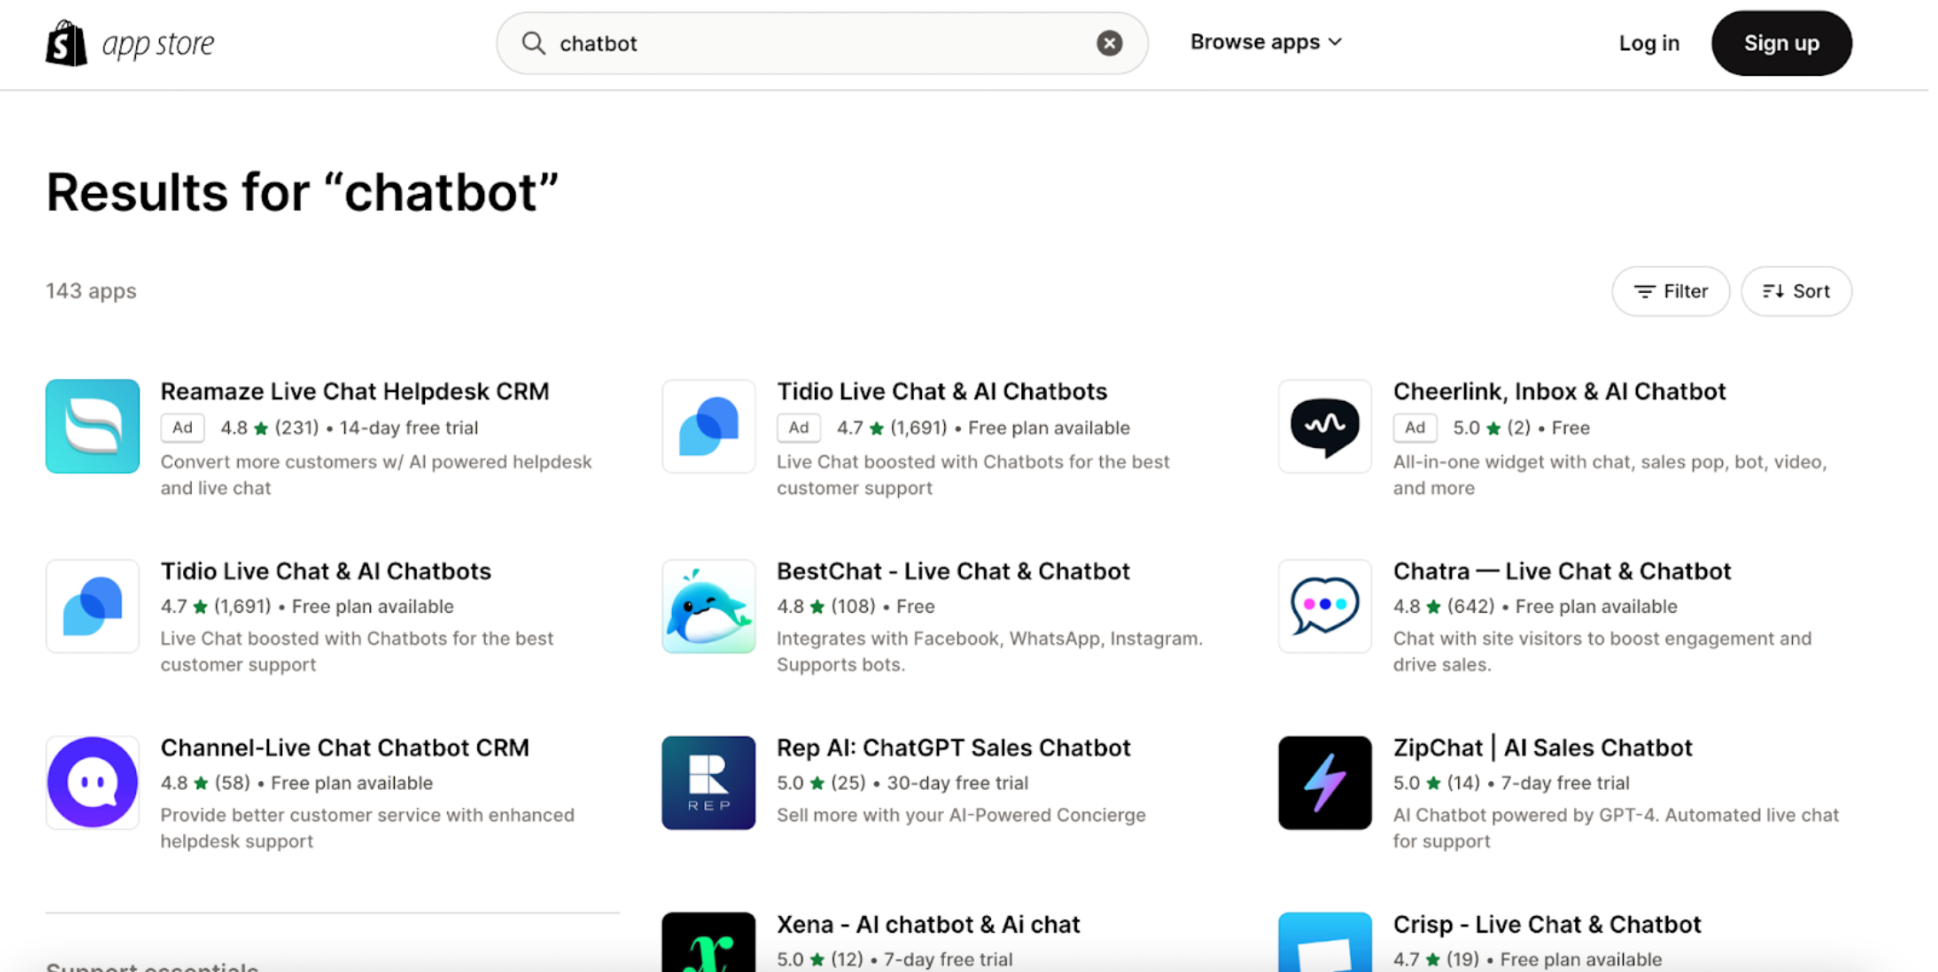This screenshot has height=972, width=1938.
Task: Click the Ad badge on Cheerlink listing
Action: [1415, 428]
